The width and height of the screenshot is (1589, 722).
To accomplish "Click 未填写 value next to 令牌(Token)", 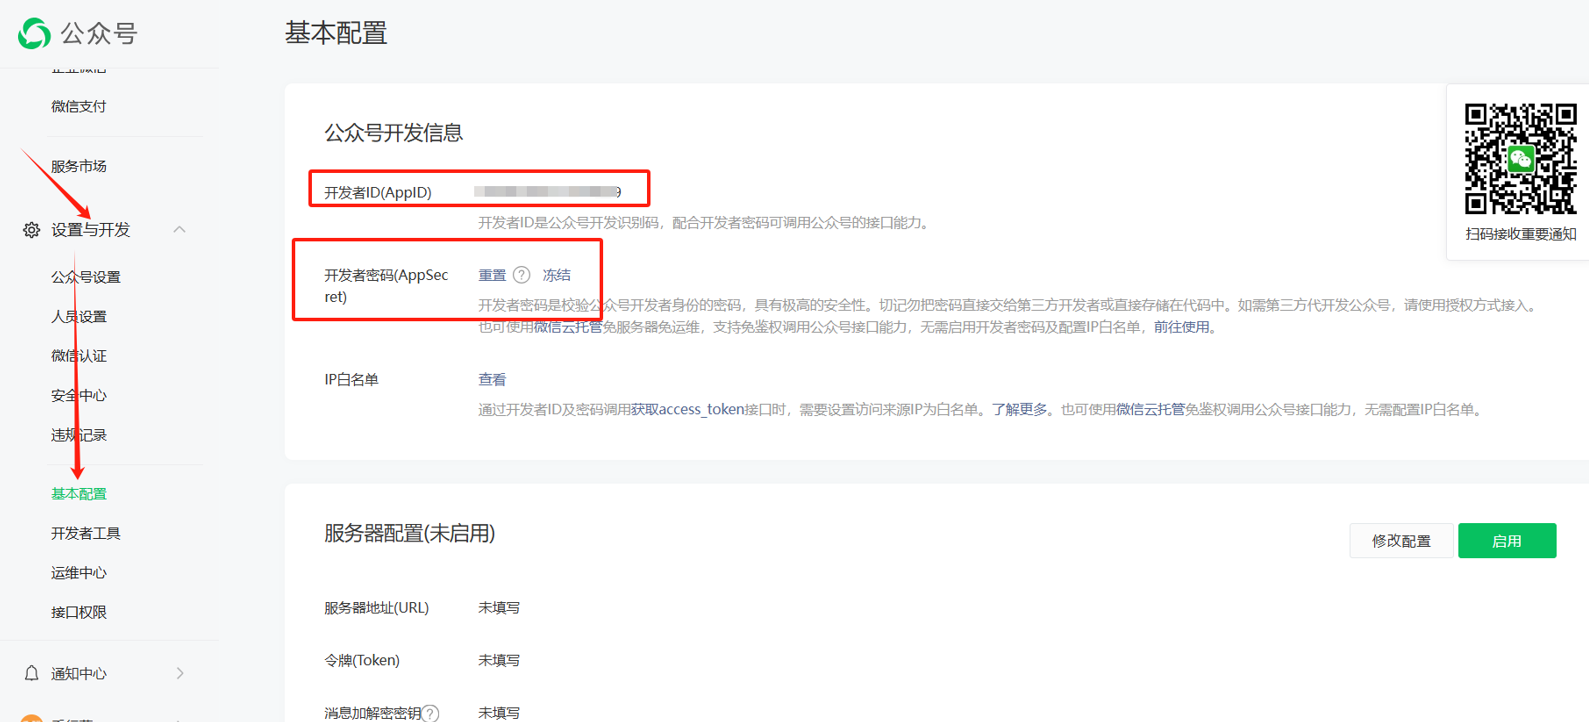I will pos(499,660).
